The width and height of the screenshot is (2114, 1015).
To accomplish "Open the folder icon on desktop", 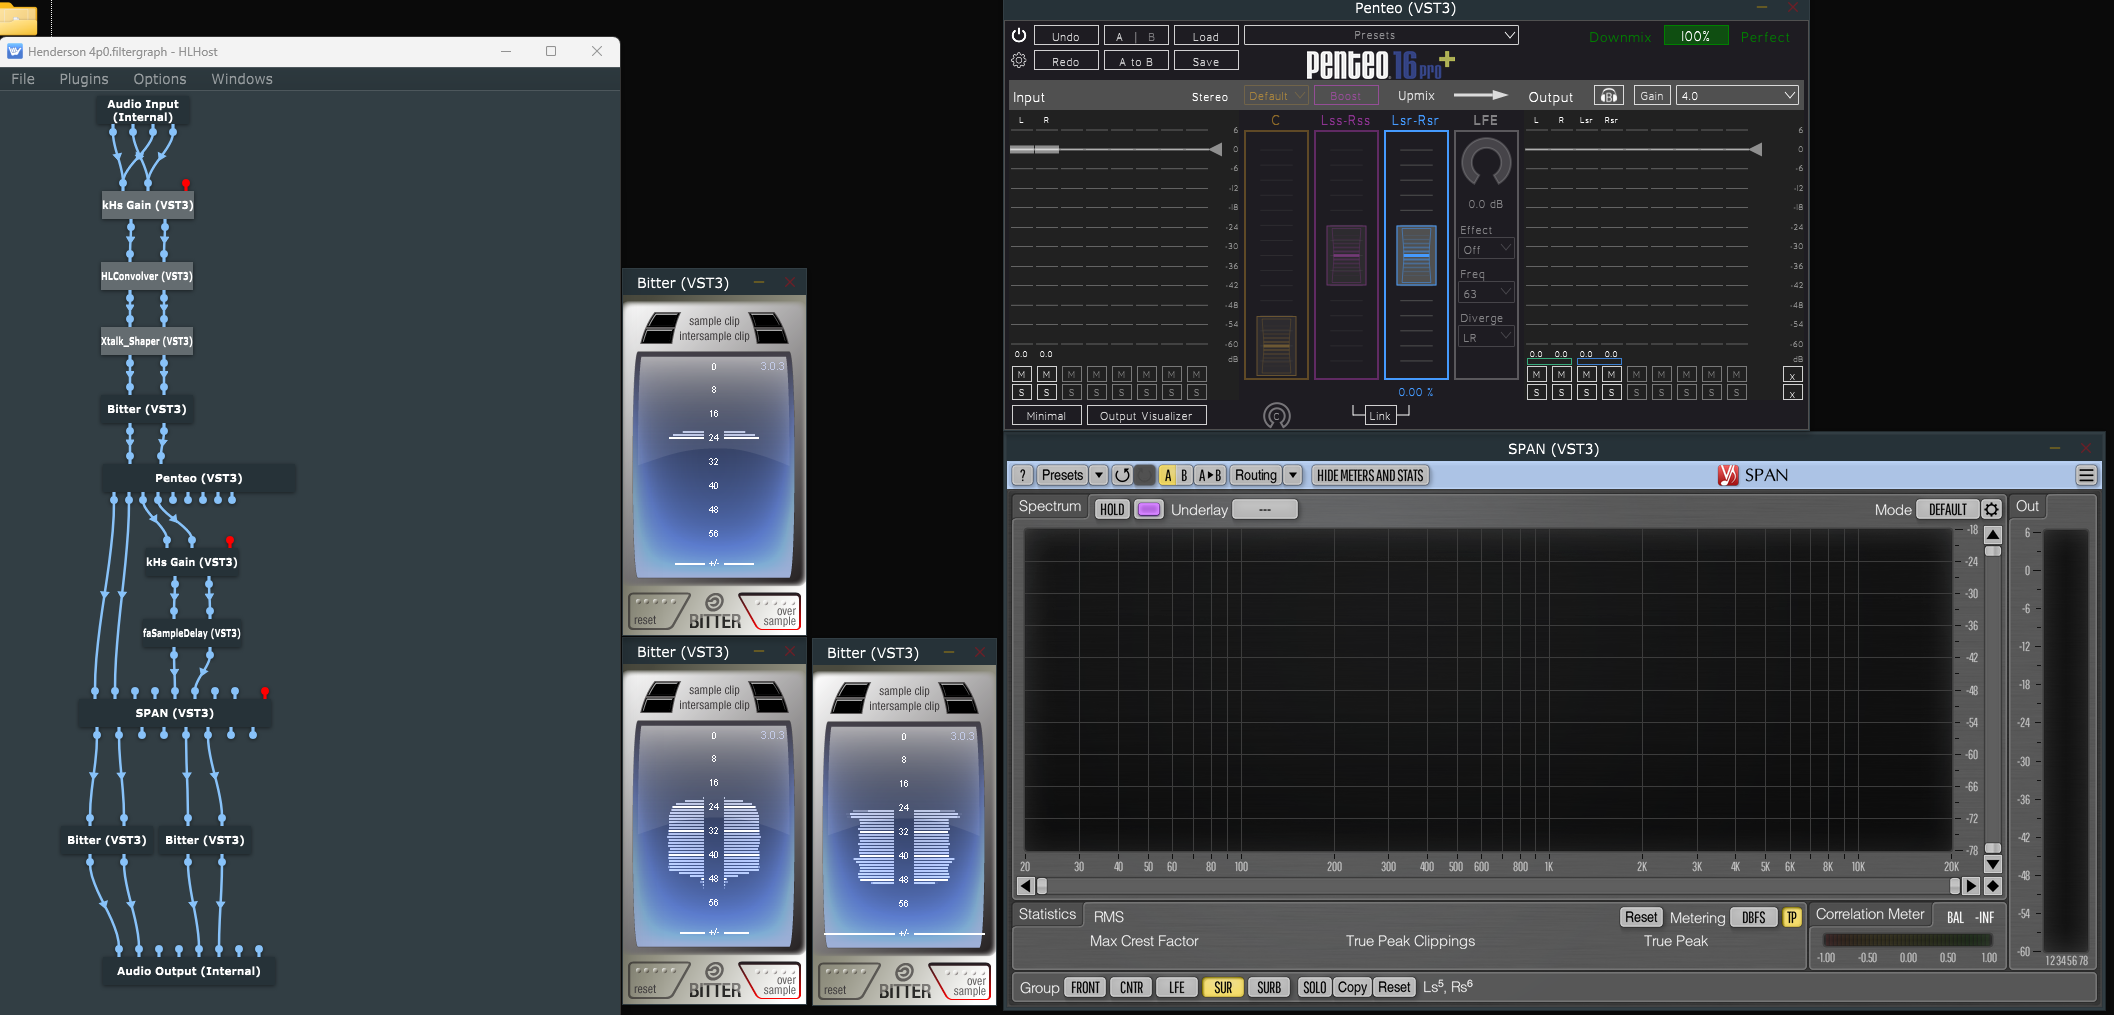I will tap(18, 18).
